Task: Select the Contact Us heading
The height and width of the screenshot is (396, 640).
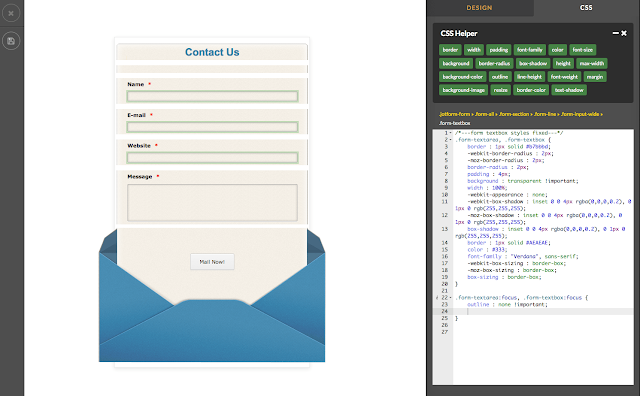Action: pyautogui.click(x=212, y=52)
